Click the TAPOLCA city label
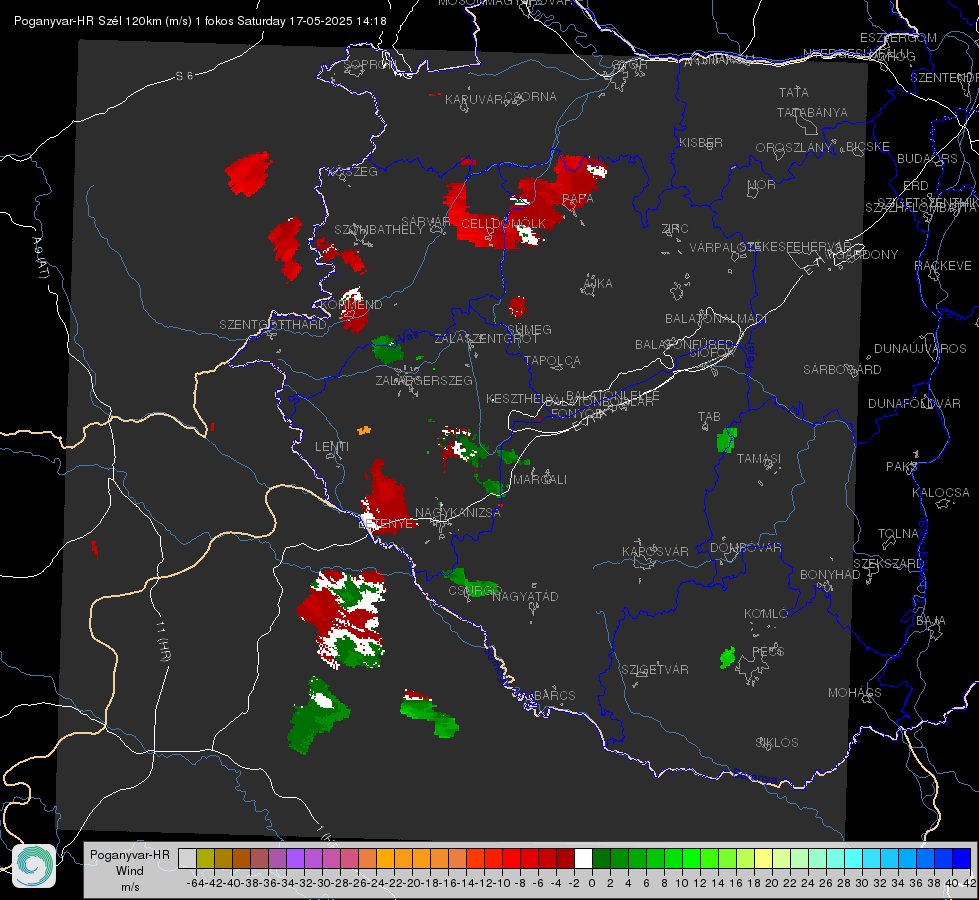This screenshot has width=979, height=900. pos(553,360)
